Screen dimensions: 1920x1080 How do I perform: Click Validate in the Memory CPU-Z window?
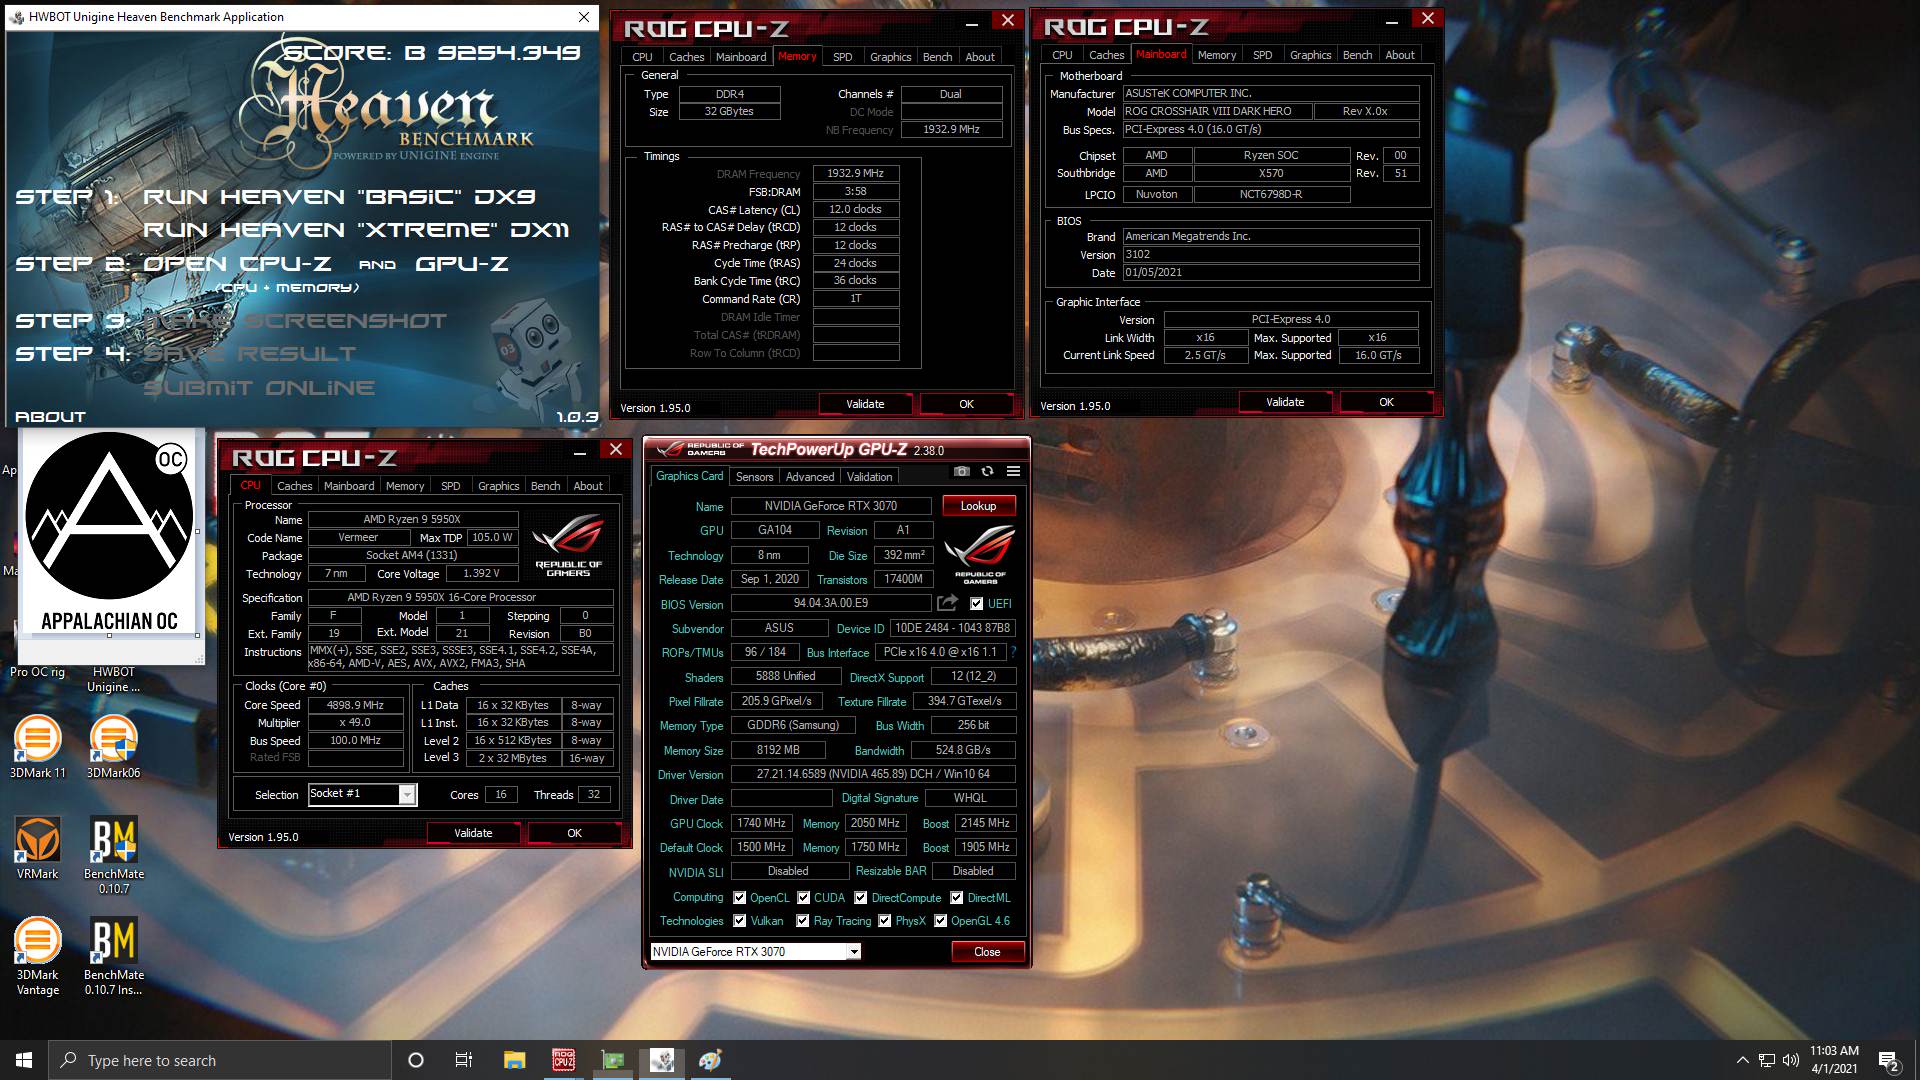[x=865, y=404]
